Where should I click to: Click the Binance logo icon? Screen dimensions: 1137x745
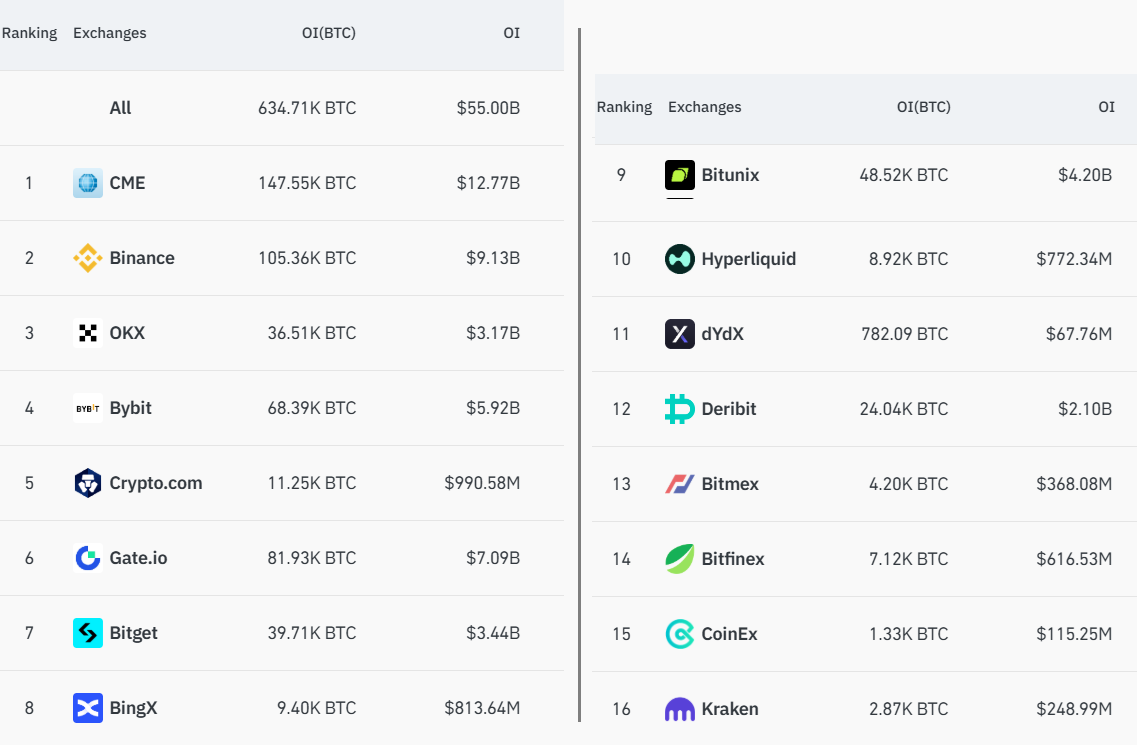click(x=88, y=258)
